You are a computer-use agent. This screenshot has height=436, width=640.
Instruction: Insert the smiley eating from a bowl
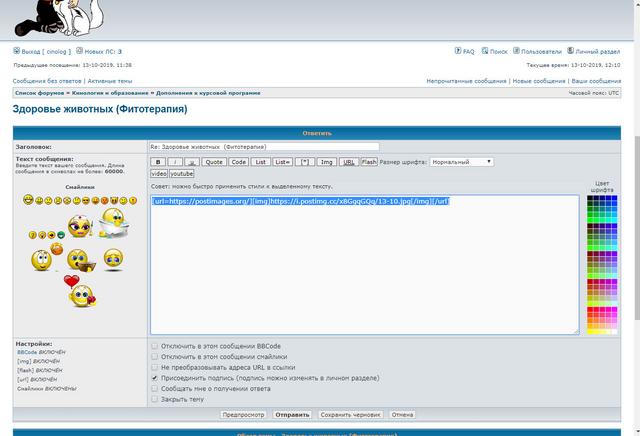(x=80, y=260)
